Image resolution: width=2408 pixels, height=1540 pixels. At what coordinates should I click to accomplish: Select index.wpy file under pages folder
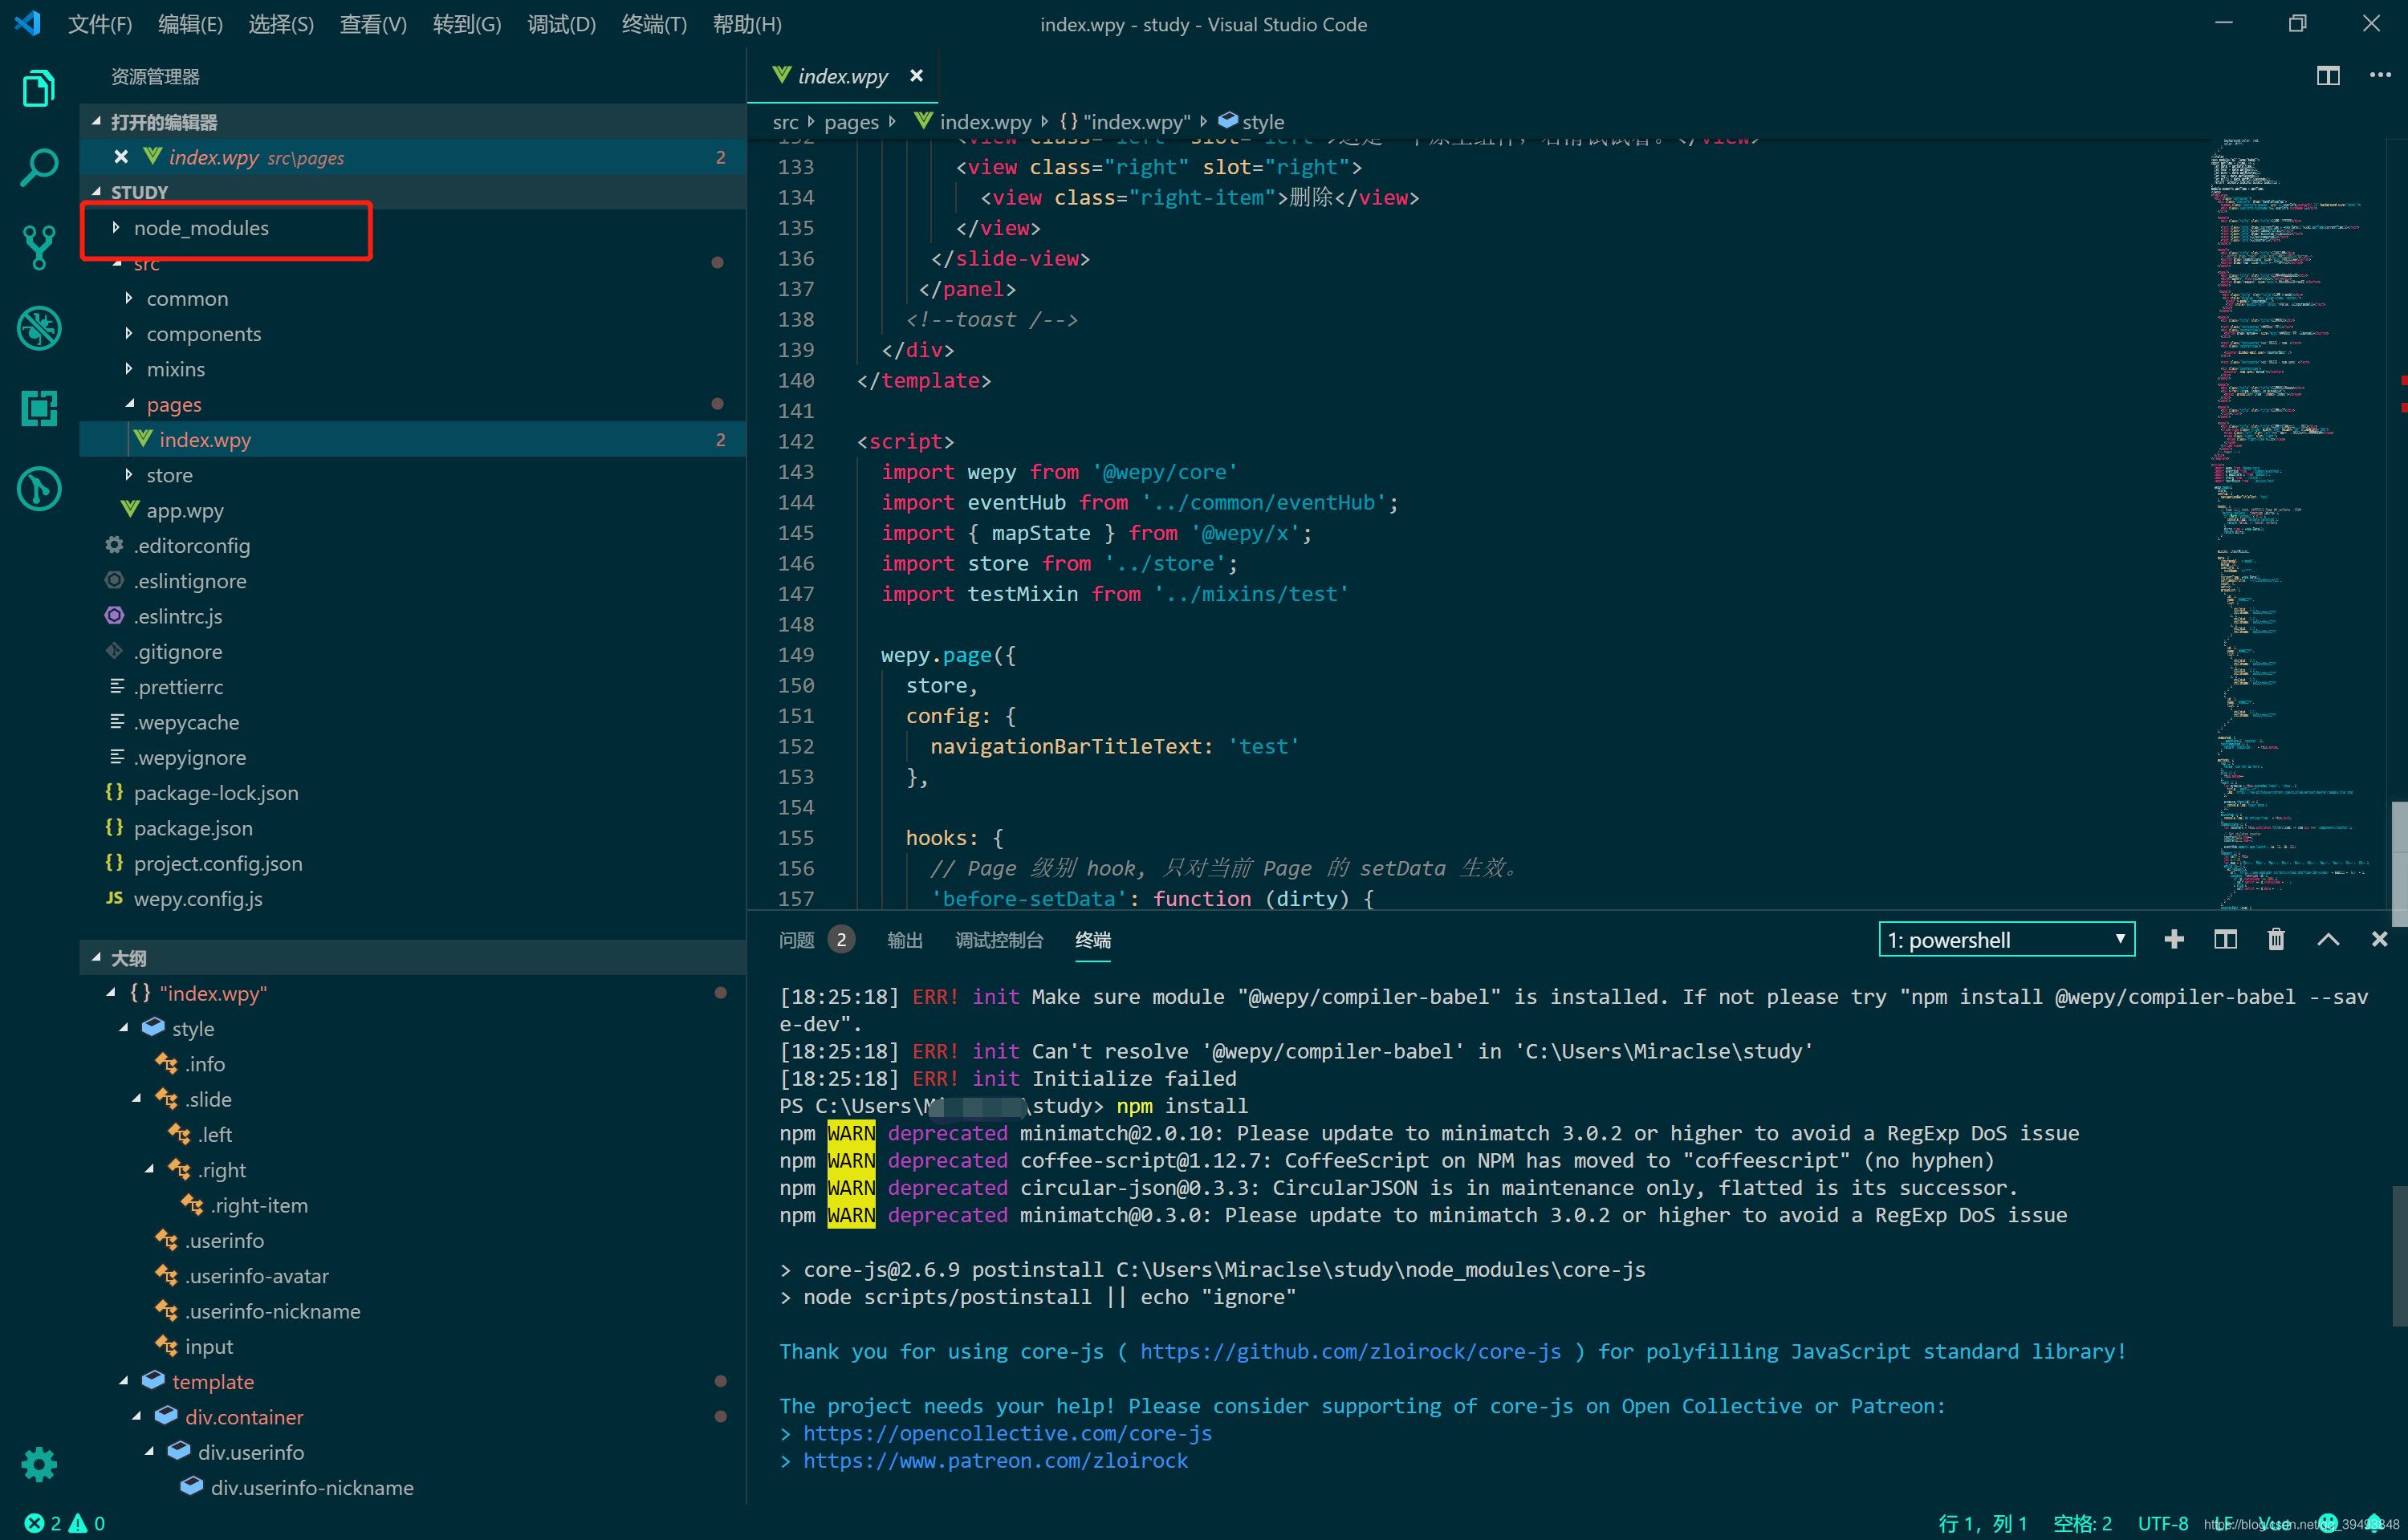[412, 440]
